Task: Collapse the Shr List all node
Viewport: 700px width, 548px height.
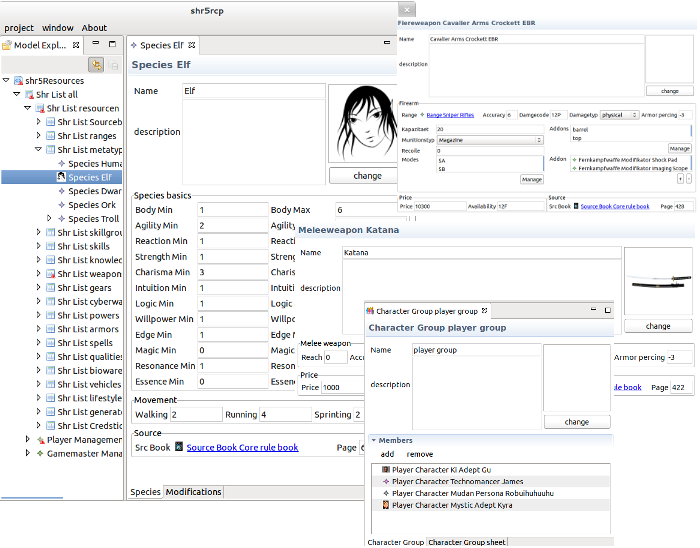Action: tap(17, 94)
